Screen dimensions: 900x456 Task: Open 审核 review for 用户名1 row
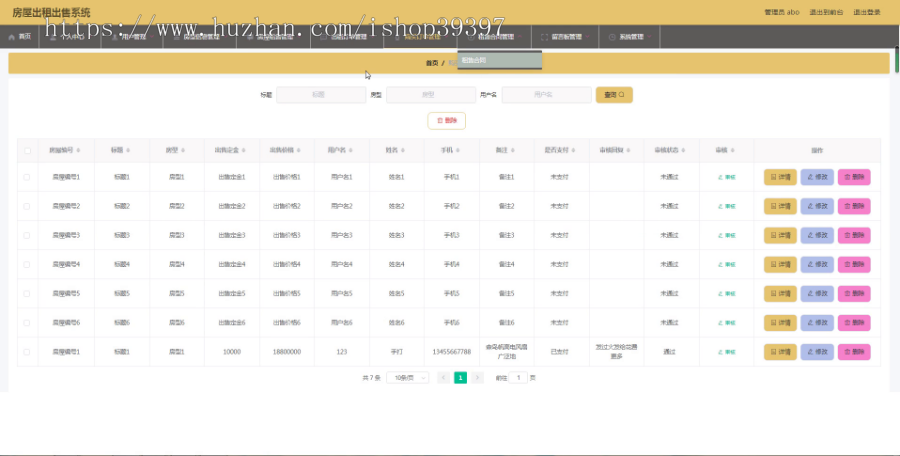coord(727,177)
